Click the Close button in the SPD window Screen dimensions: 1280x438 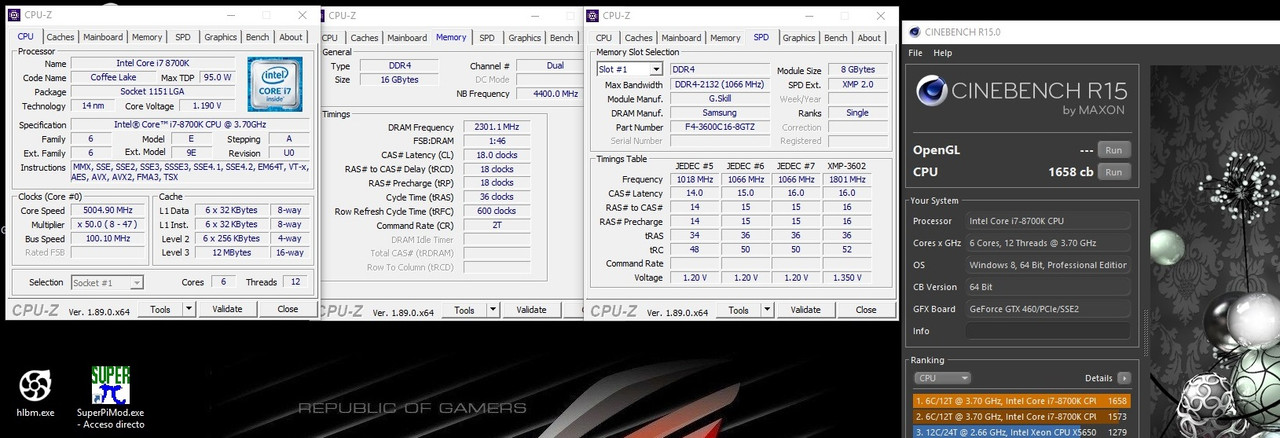tap(866, 310)
